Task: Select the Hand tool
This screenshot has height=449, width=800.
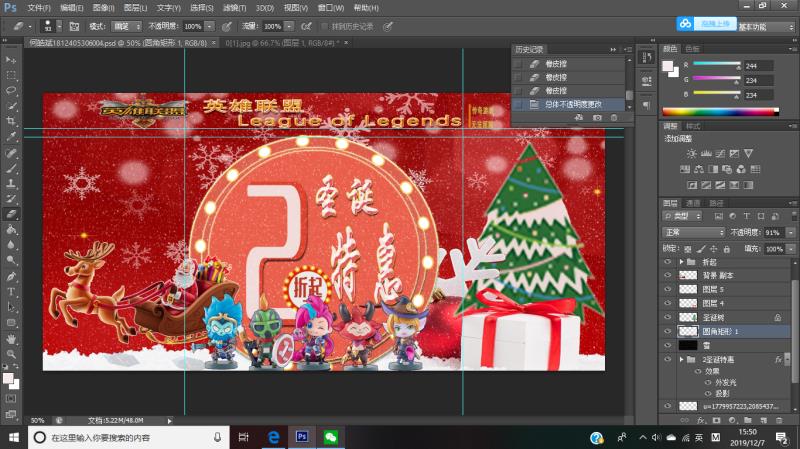Action: click(11, 339)
